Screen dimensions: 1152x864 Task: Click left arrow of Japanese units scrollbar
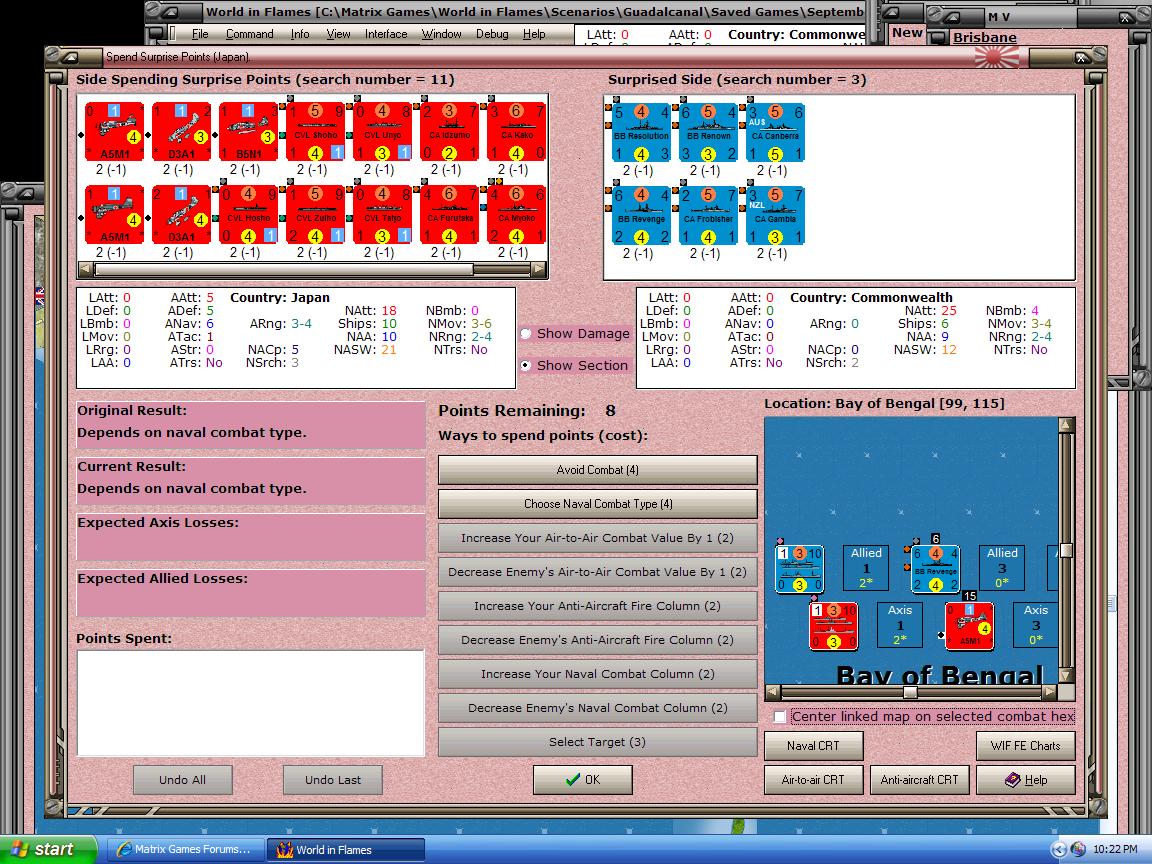coord(85,270)
